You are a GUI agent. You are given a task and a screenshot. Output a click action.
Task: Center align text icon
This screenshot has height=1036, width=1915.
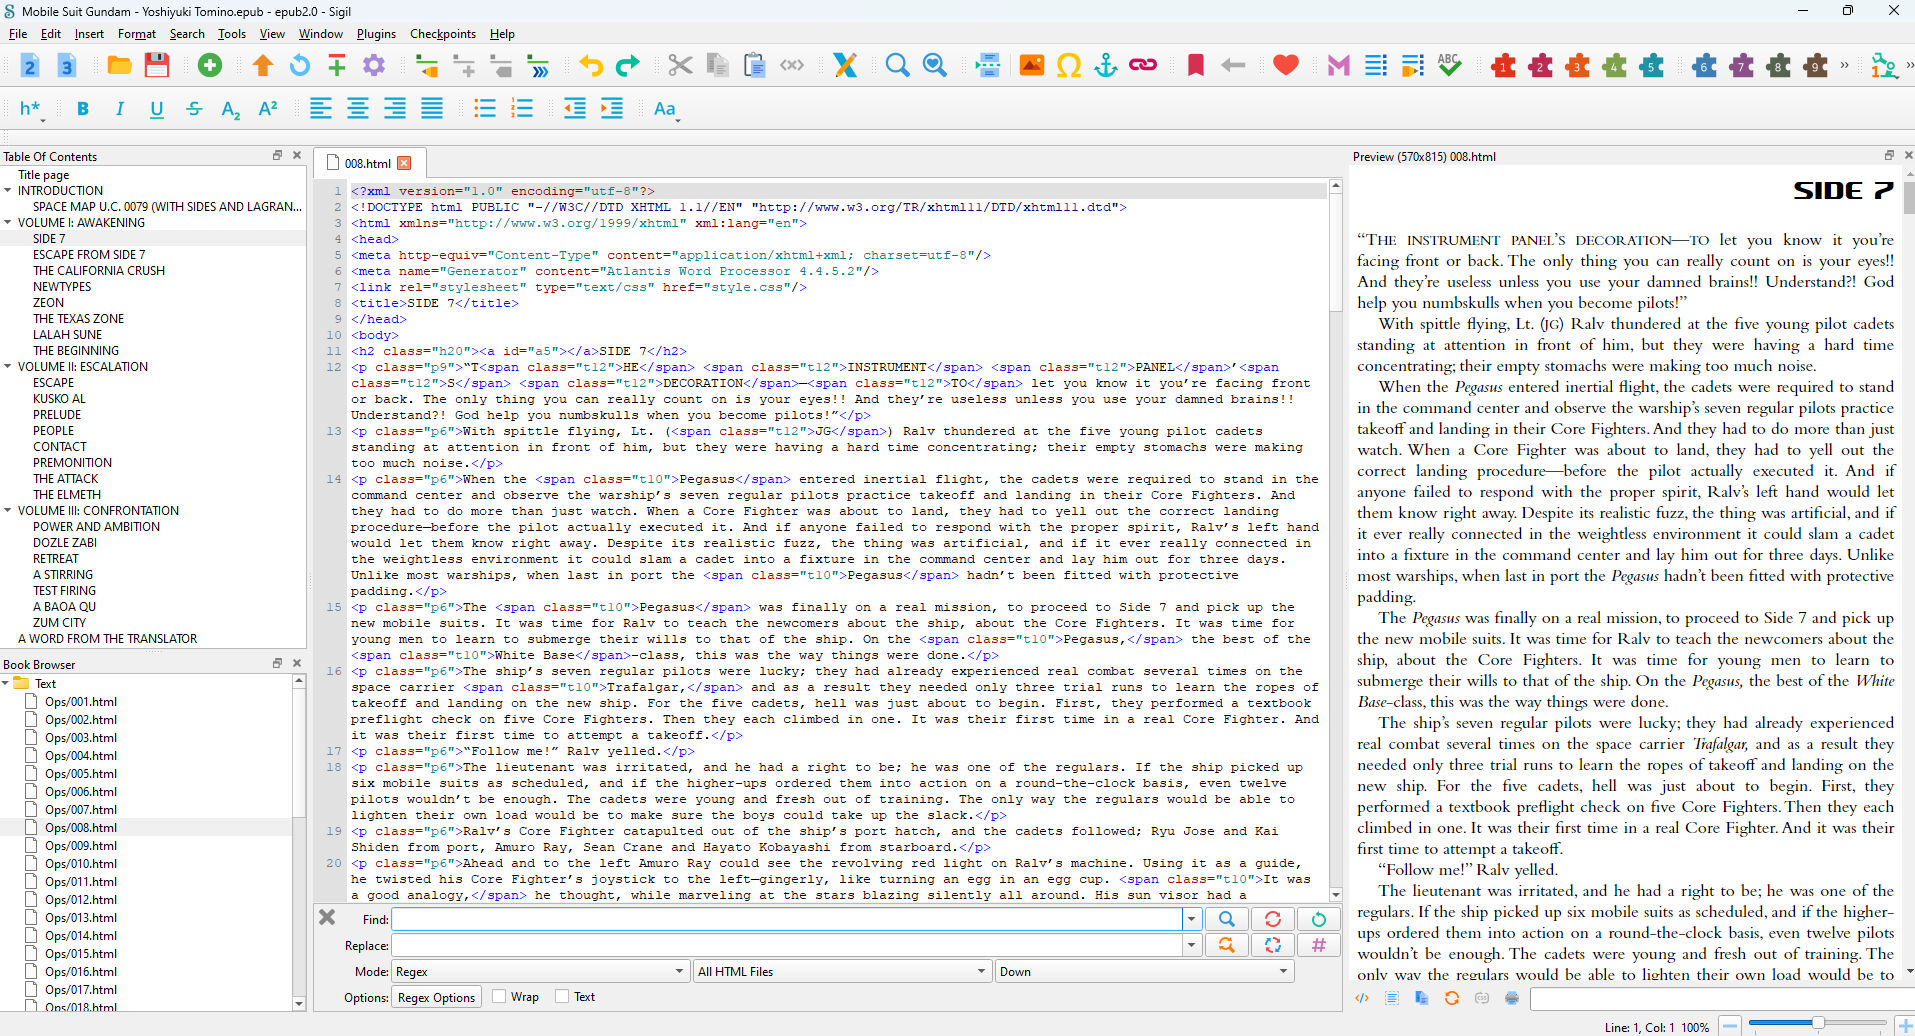(x=358, y=109)
